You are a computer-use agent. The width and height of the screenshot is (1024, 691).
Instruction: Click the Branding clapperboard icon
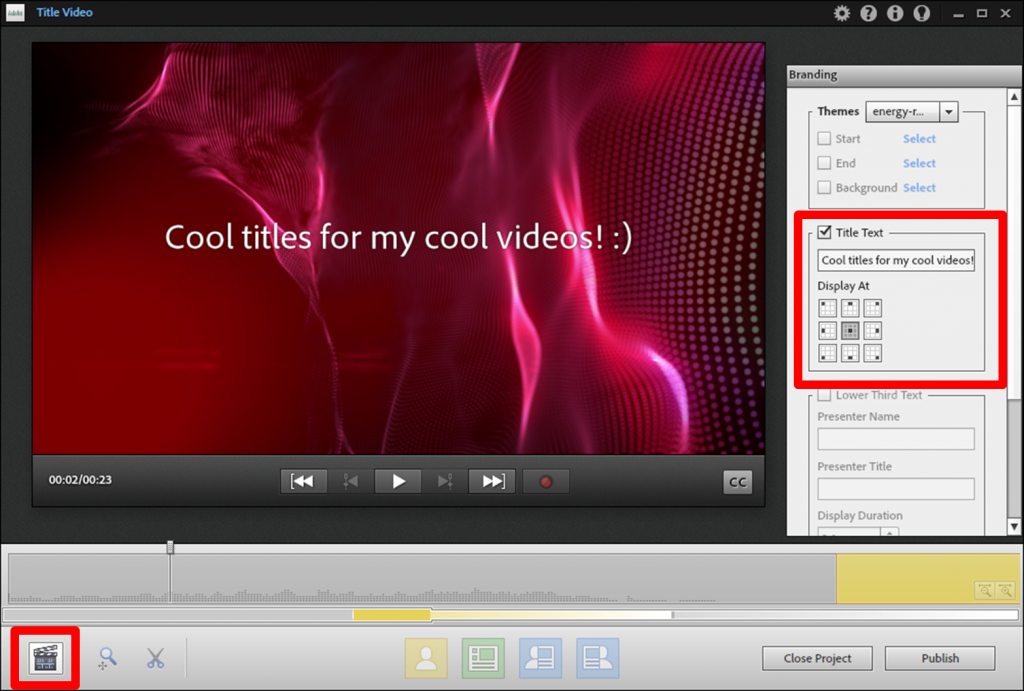(46, 657)
